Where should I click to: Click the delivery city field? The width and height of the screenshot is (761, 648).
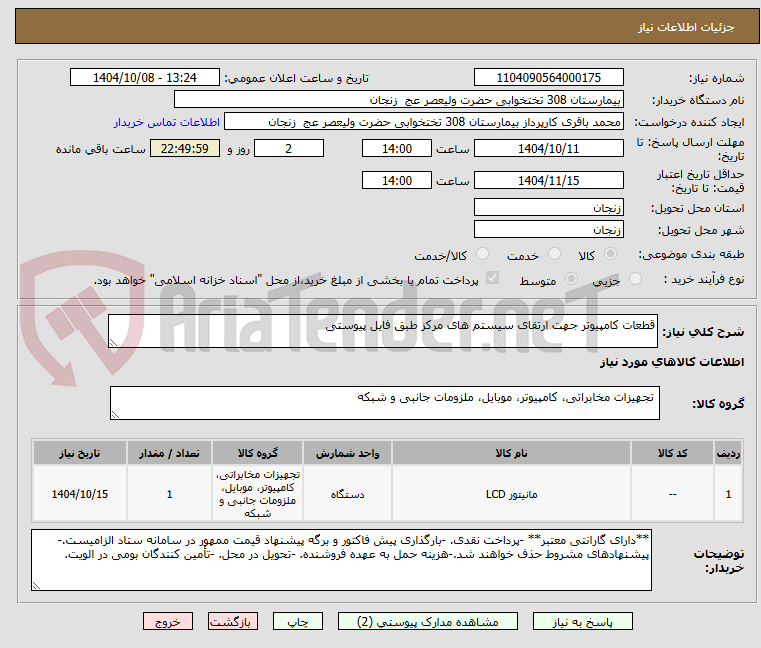[x=548, y=230]
